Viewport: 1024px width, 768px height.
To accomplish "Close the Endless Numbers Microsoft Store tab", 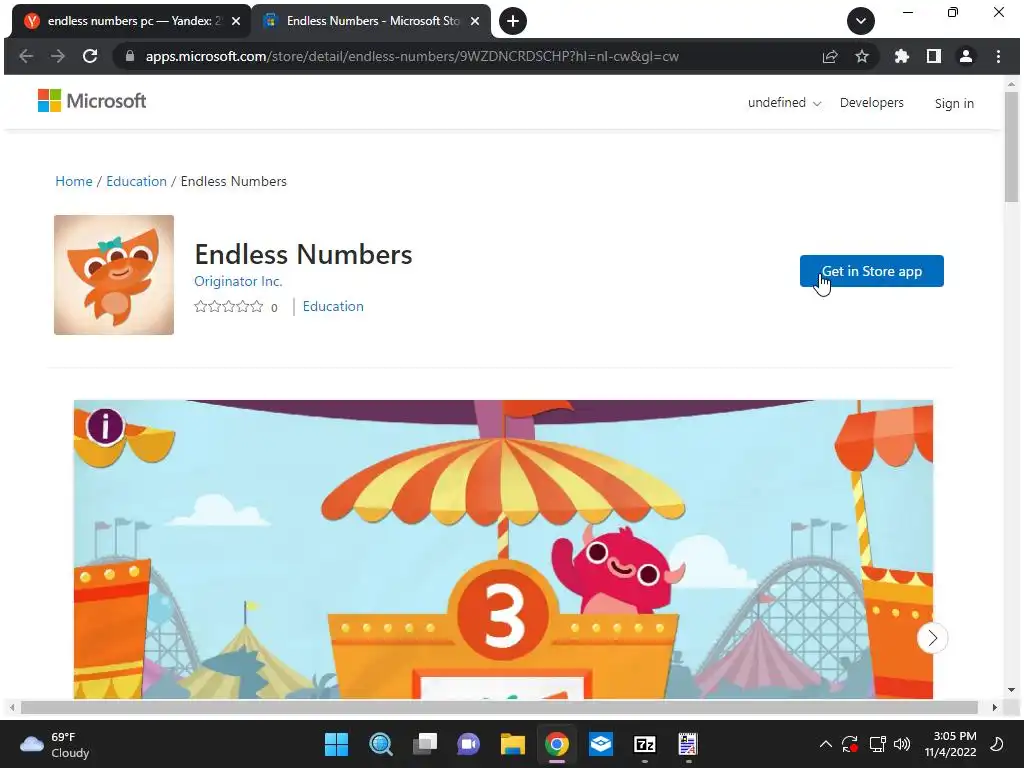I will point(475,22).
